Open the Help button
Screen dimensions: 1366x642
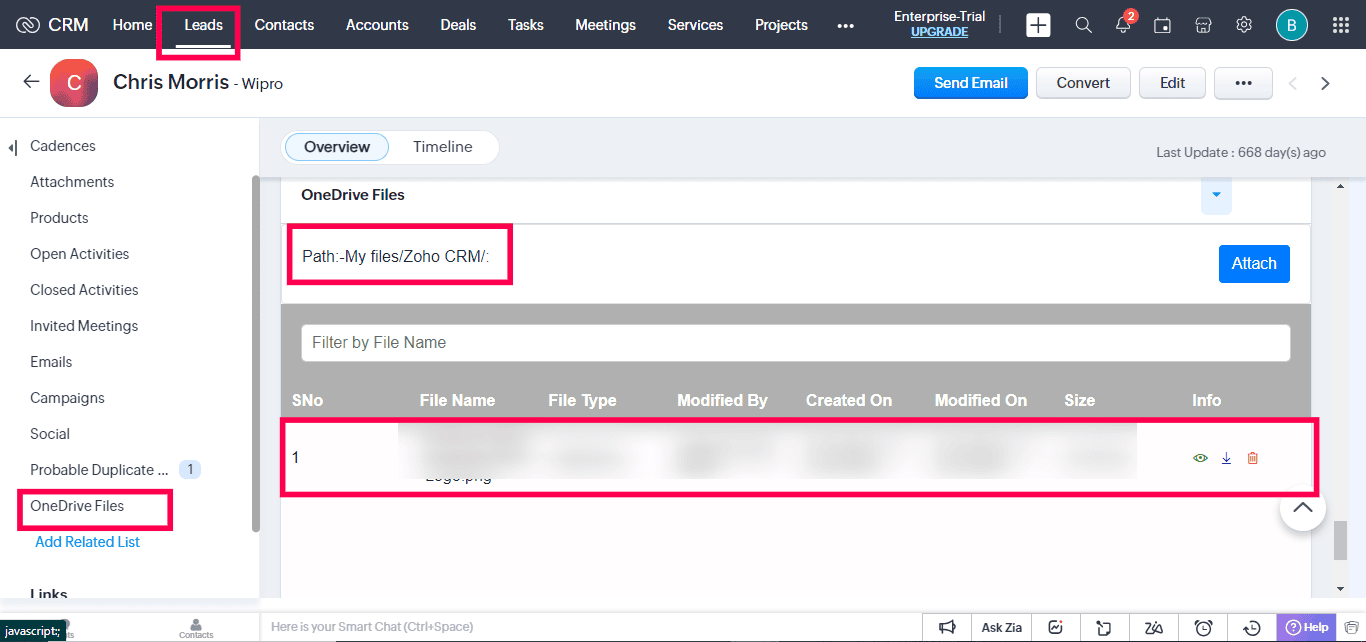(1306, 627)
